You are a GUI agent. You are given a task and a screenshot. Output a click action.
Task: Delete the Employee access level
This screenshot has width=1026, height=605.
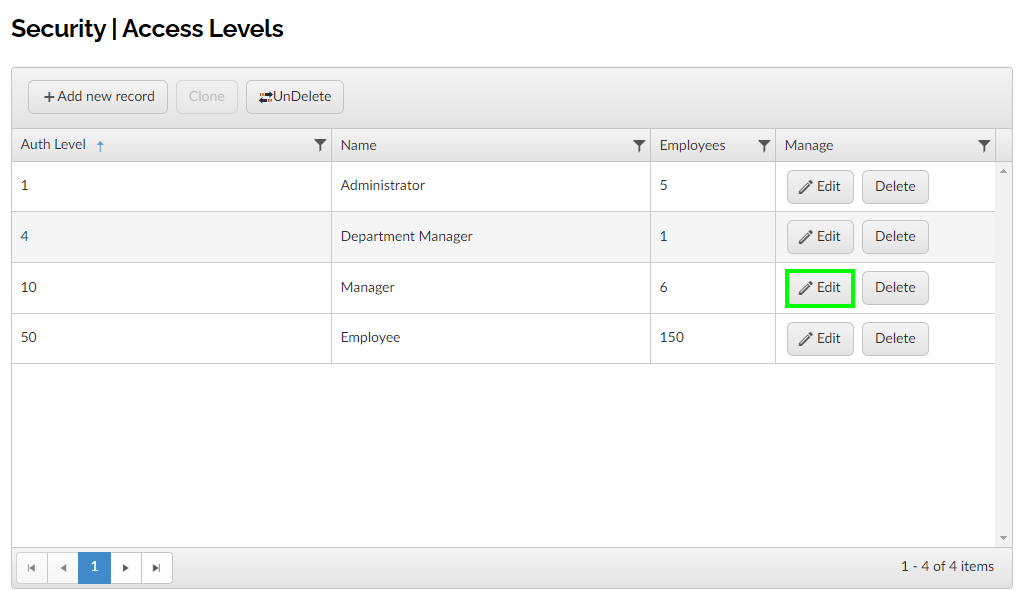895,338
